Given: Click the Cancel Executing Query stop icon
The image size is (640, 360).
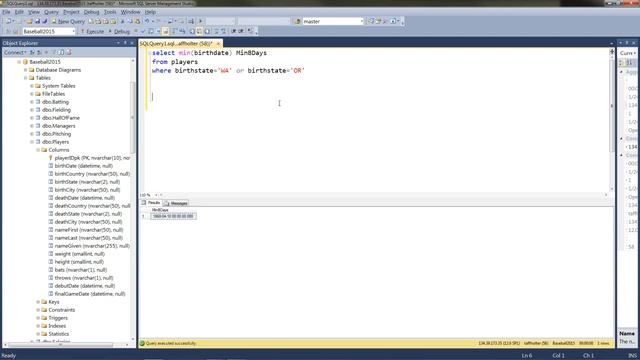Looking at the screenshot, I should 136,31.
